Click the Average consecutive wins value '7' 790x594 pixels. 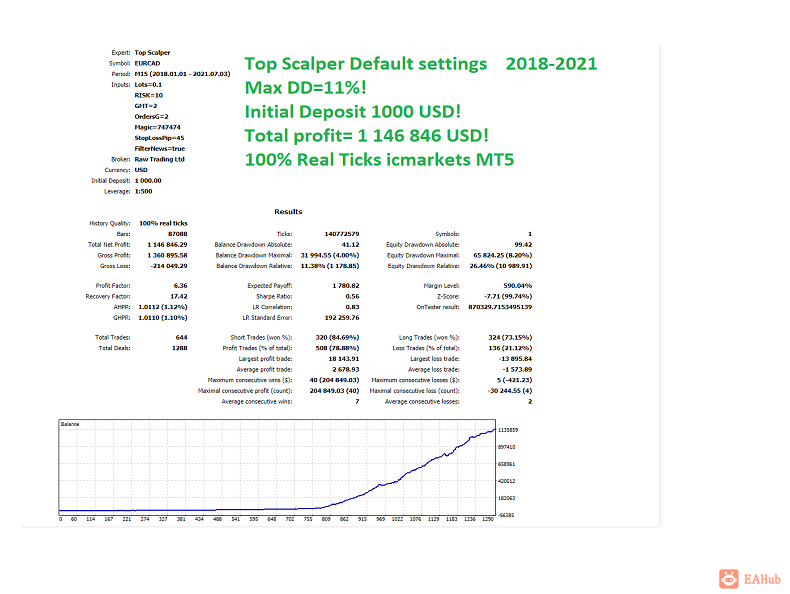click(357, 402)
